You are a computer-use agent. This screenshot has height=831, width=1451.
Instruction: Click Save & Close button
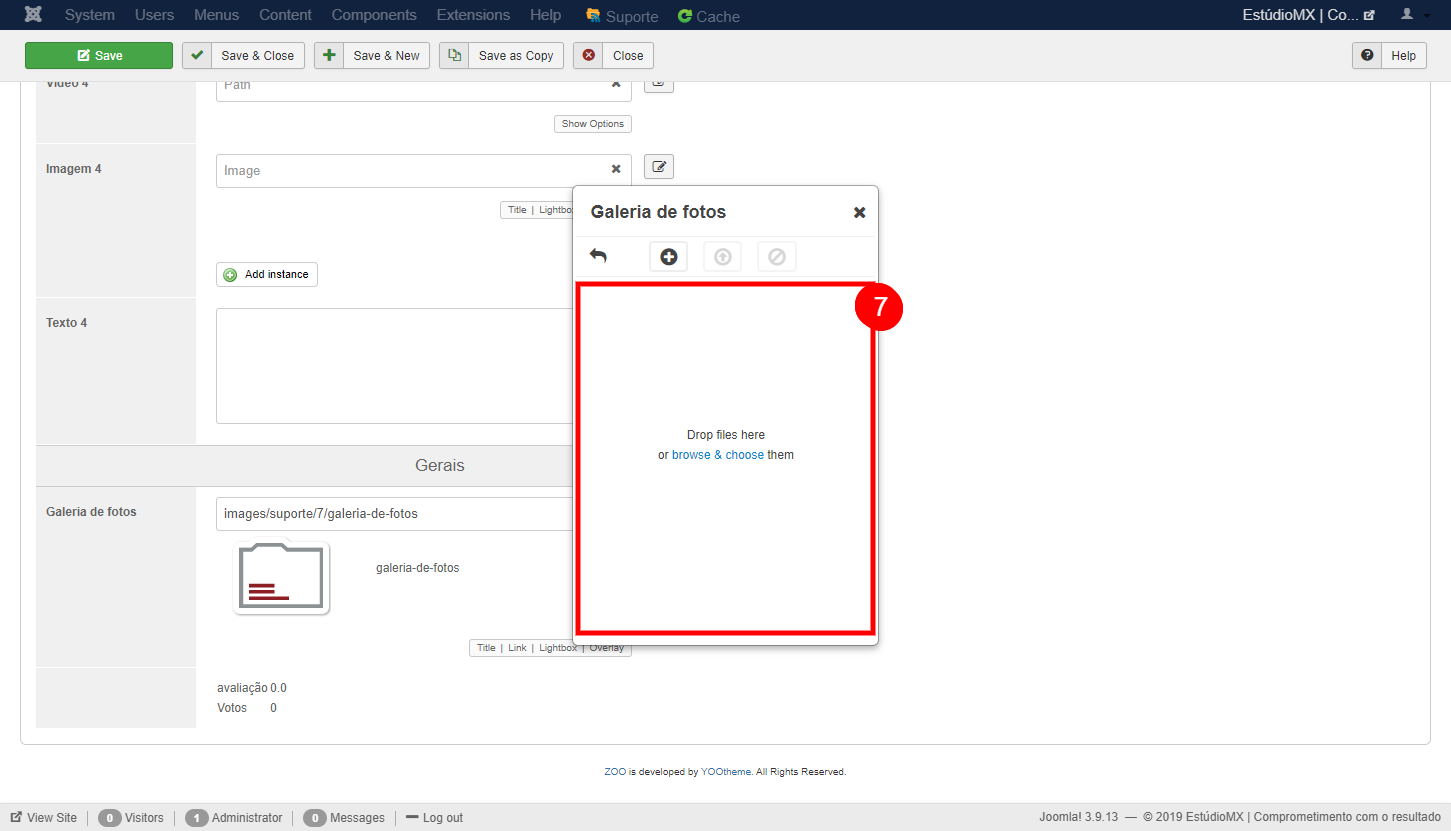[x=243, y=55]
